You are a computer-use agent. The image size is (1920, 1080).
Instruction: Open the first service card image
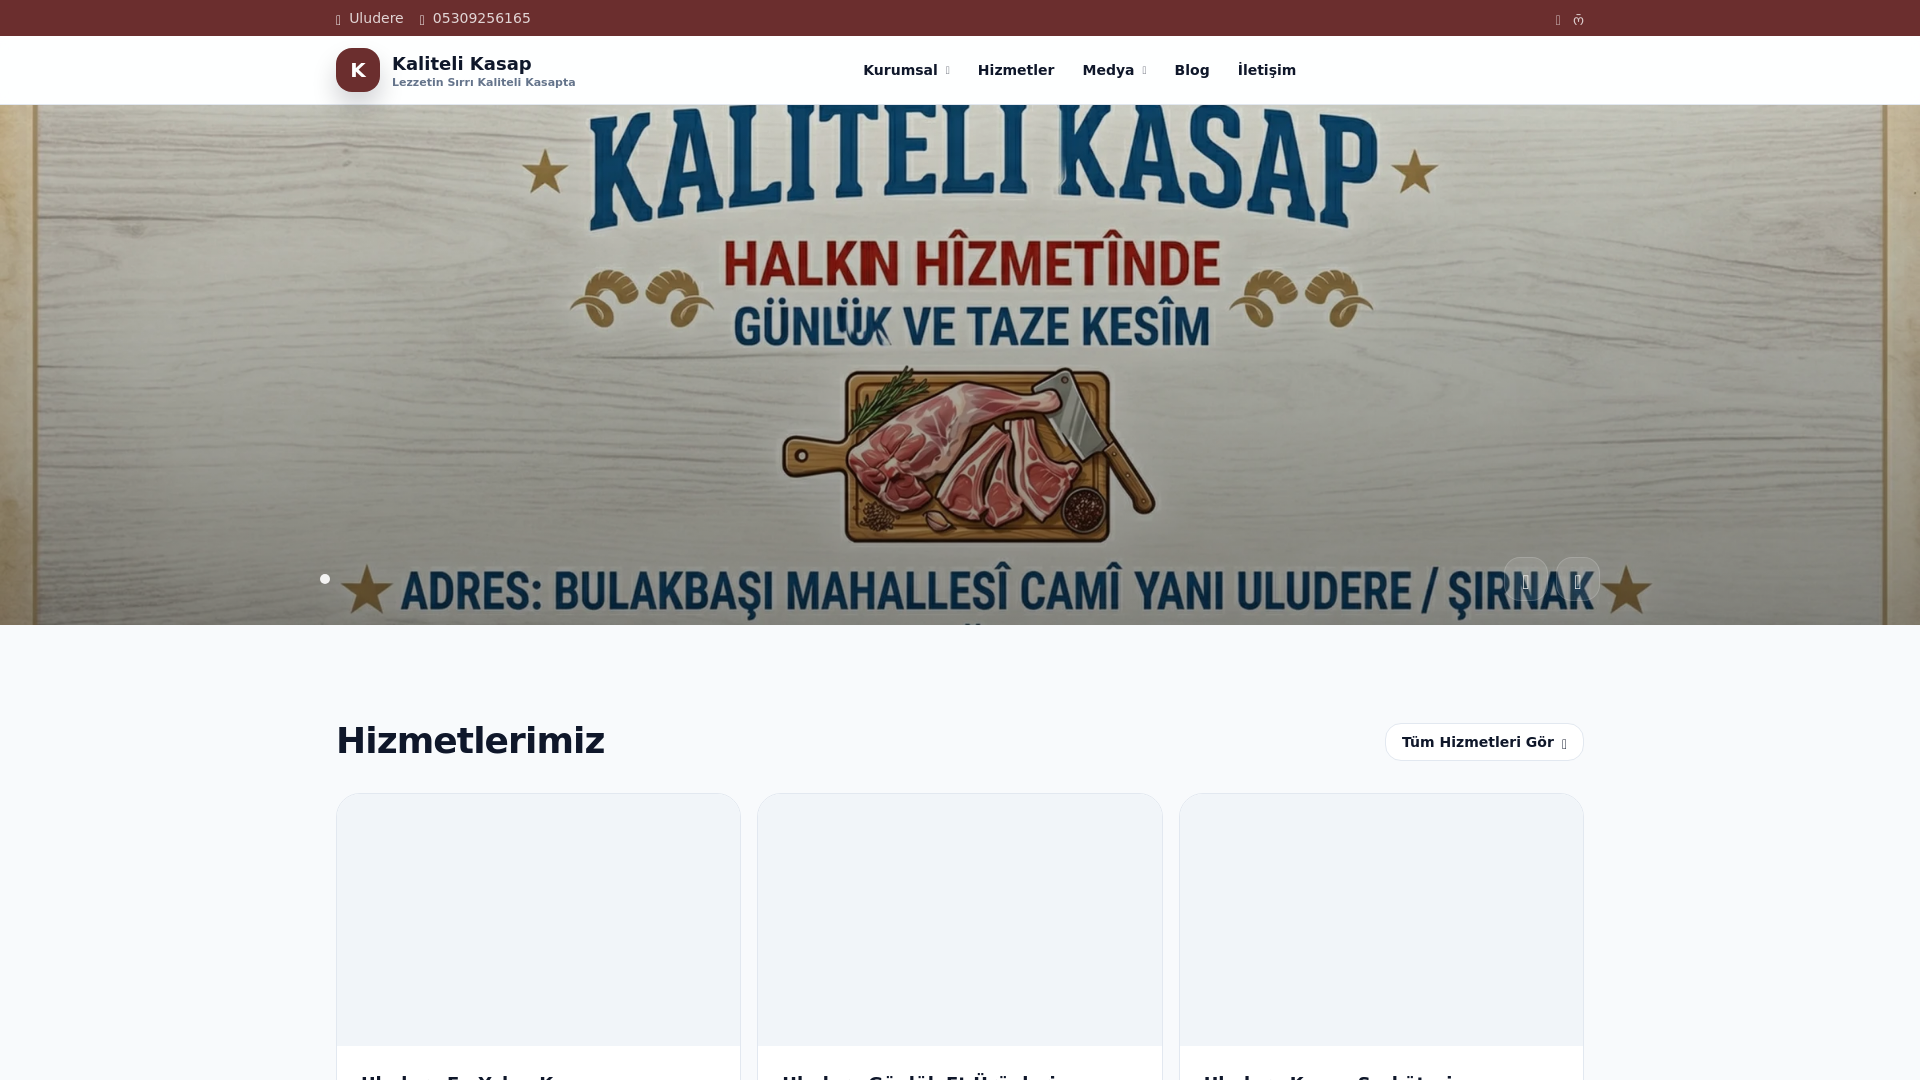[538, 920]
